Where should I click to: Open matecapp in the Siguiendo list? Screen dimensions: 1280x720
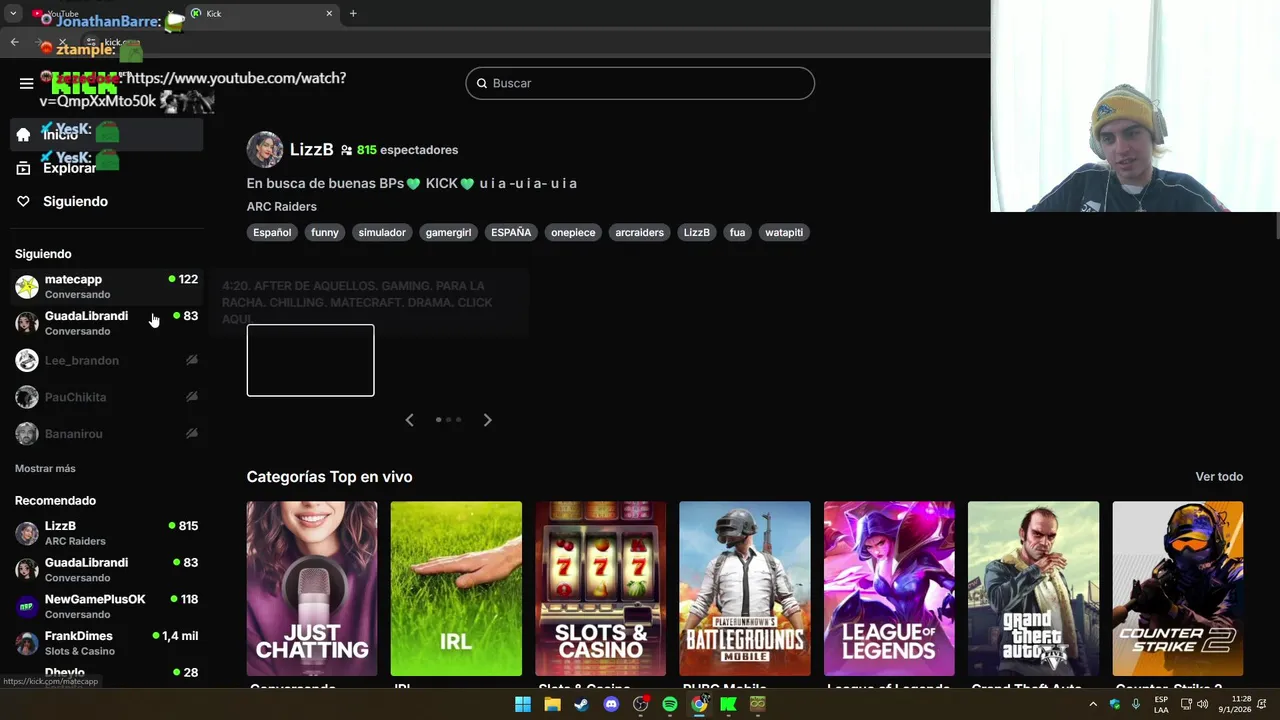pyautogui.click(x=106, y=286)
